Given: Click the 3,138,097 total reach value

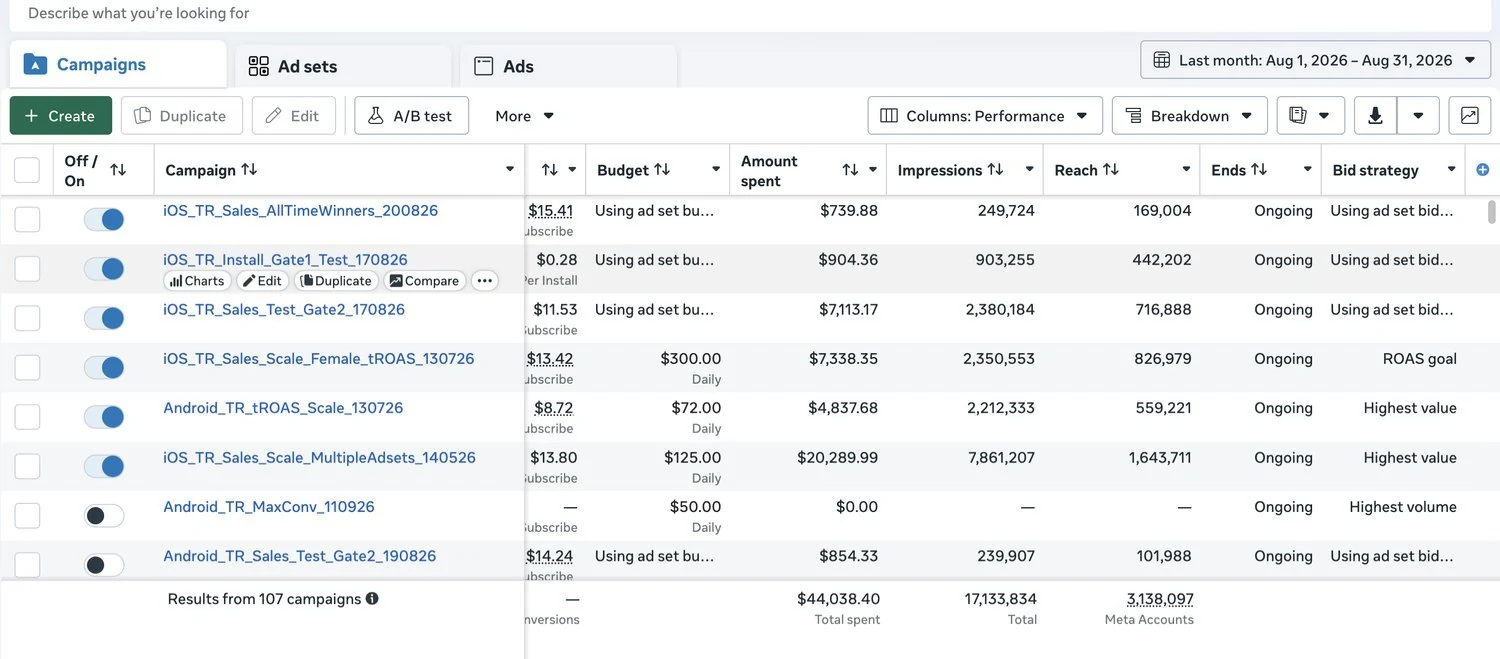Looking at the screenshot, I should pyautogui.click(x=1160, y=599).
